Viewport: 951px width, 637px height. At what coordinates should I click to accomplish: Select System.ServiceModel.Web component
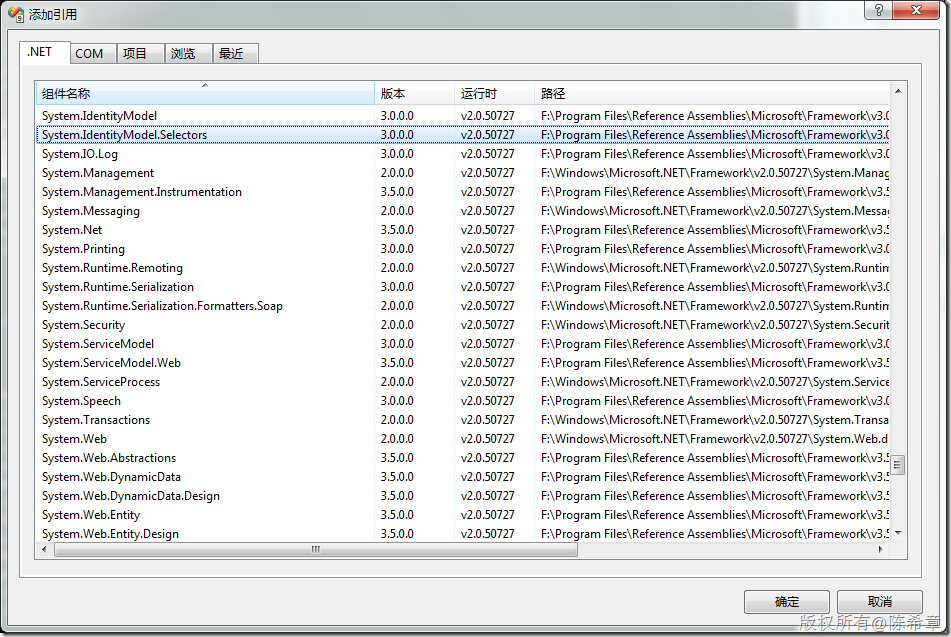tap(463, 363)
